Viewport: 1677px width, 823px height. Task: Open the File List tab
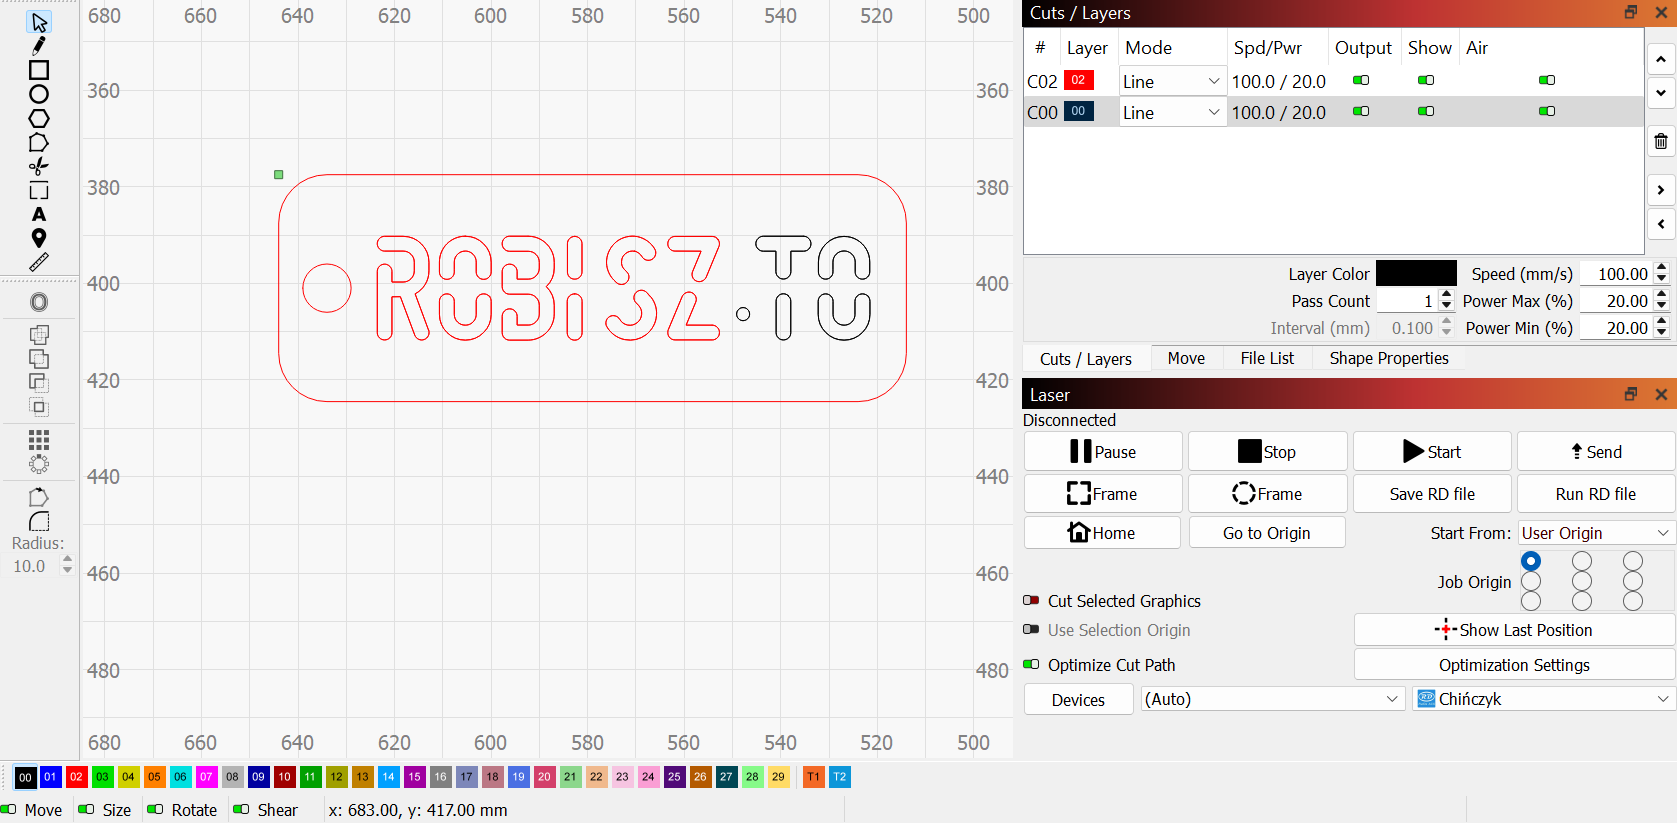1266,358
